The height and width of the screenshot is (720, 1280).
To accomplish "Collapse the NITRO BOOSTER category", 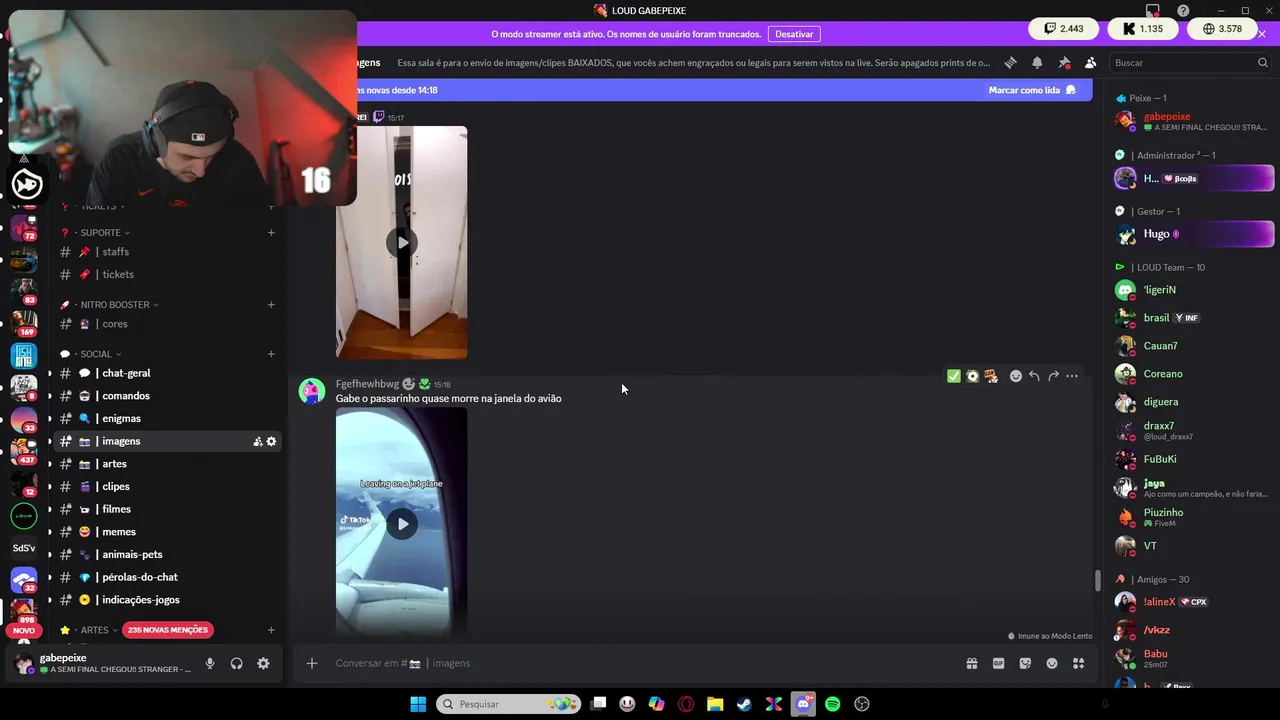I will point(115,305).
